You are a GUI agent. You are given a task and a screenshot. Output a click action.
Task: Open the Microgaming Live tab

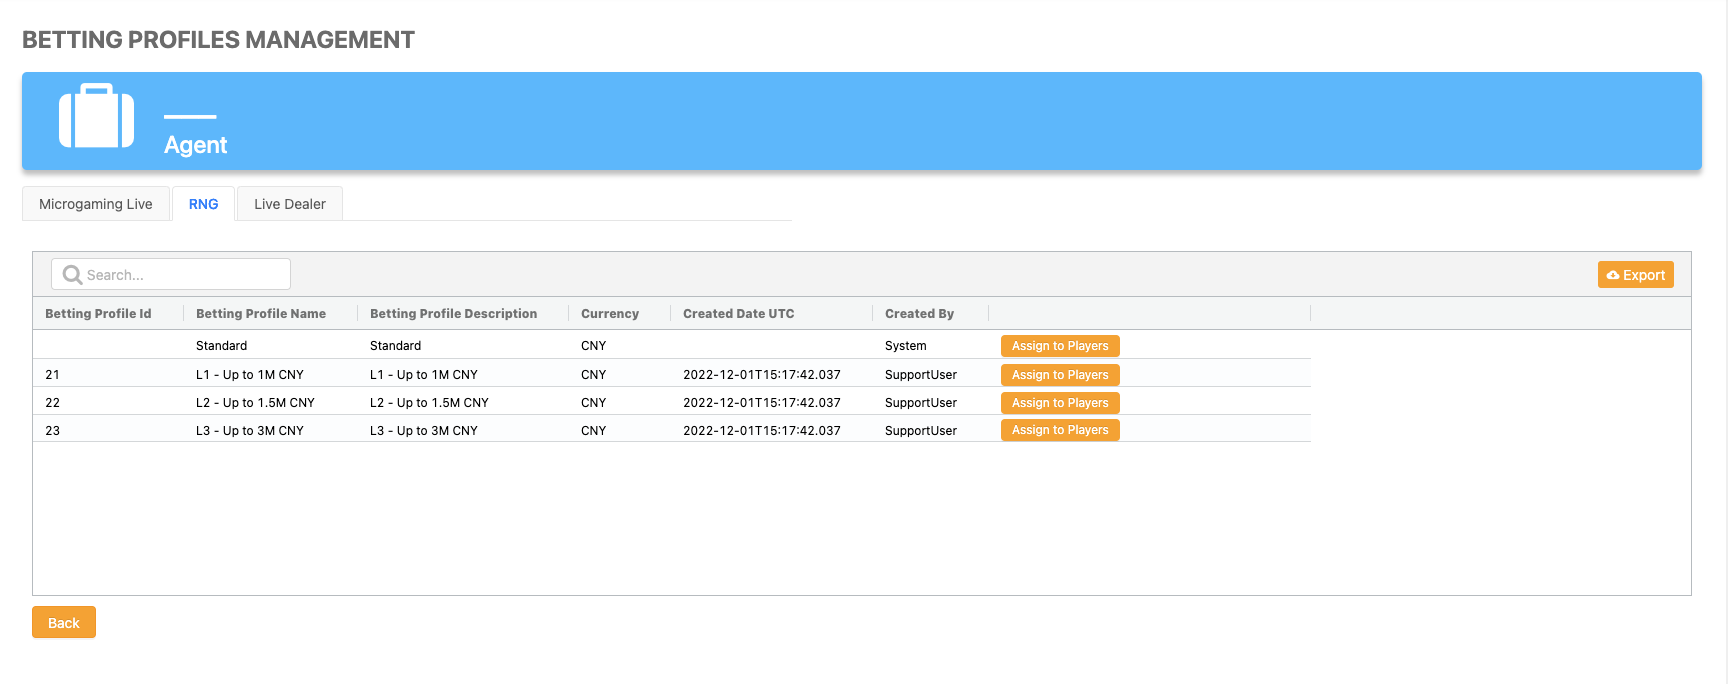point(96,204)
